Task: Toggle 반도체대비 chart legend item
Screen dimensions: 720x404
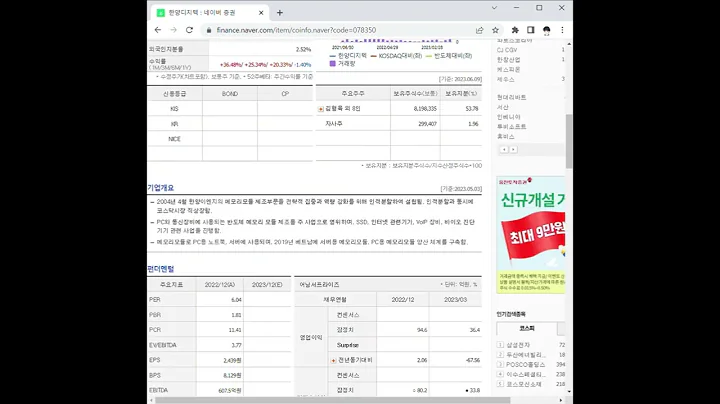Action: pyautogui.click(x=449, y=56)
